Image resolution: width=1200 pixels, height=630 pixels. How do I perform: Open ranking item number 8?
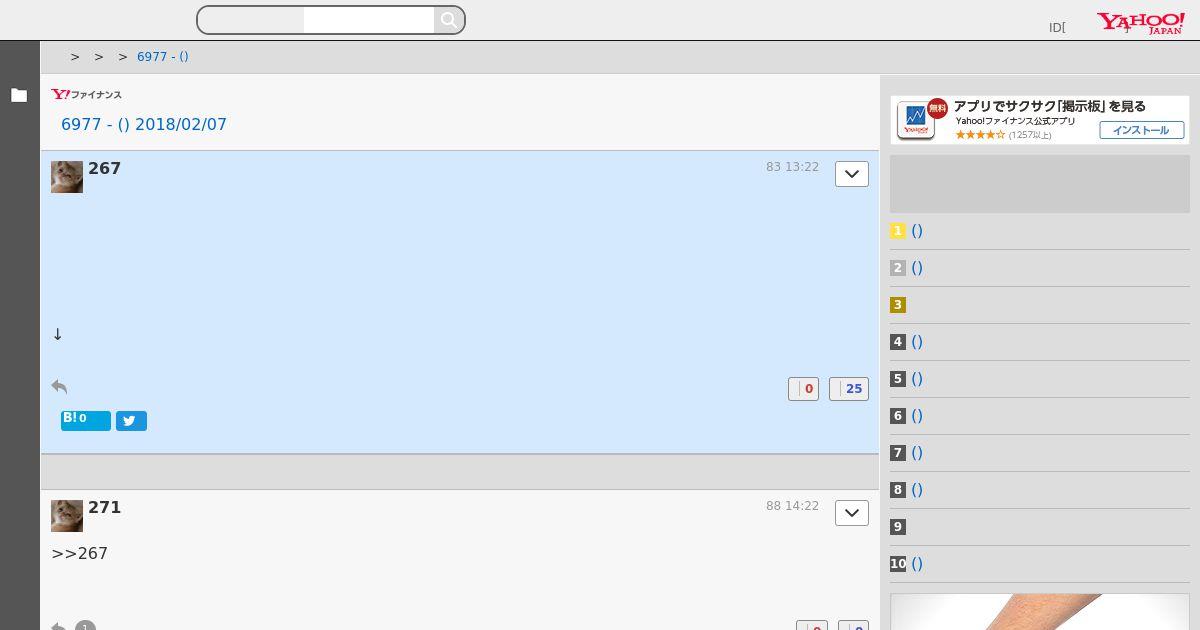917,490
